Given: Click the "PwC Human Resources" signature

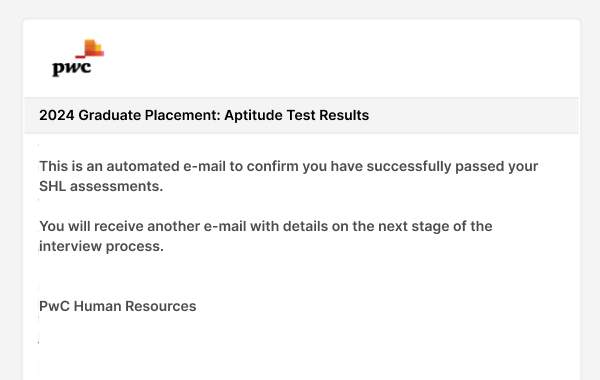Looking at the screenshot, I should (x=117, y=306).
